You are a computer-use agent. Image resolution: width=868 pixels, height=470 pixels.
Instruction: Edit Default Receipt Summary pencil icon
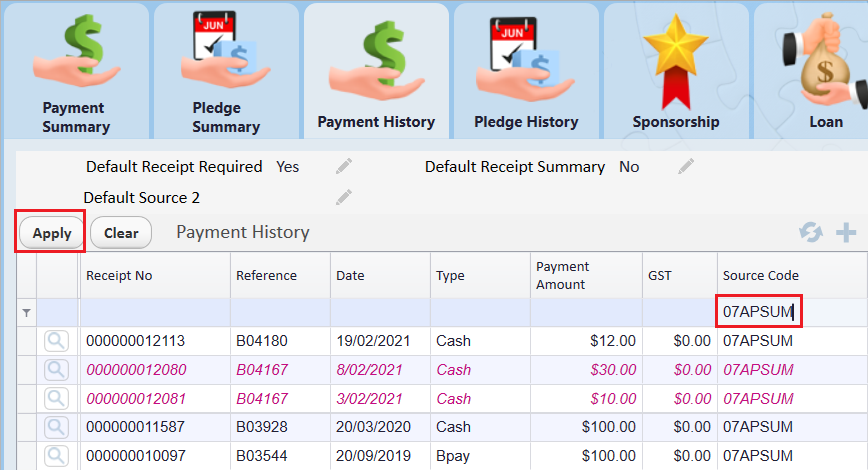pyautogui.click(x=686, y=167)
